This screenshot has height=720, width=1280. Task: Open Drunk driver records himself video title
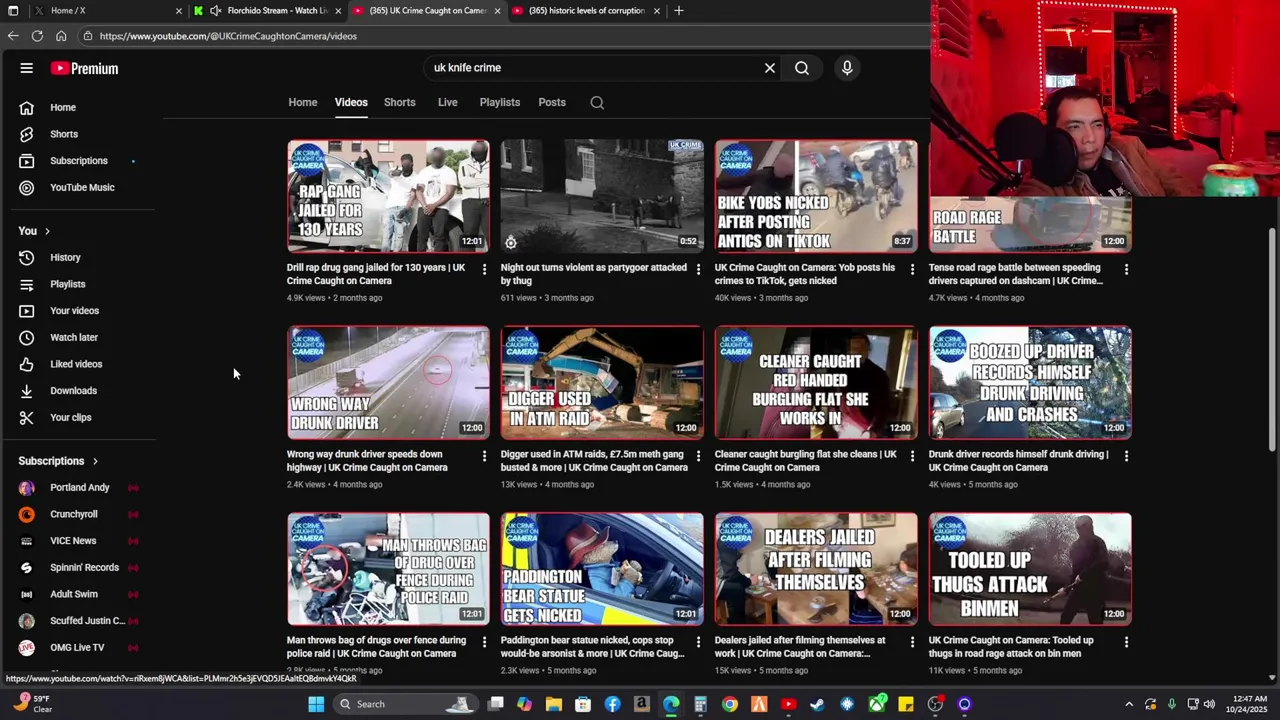click(x=1018, y=461)
